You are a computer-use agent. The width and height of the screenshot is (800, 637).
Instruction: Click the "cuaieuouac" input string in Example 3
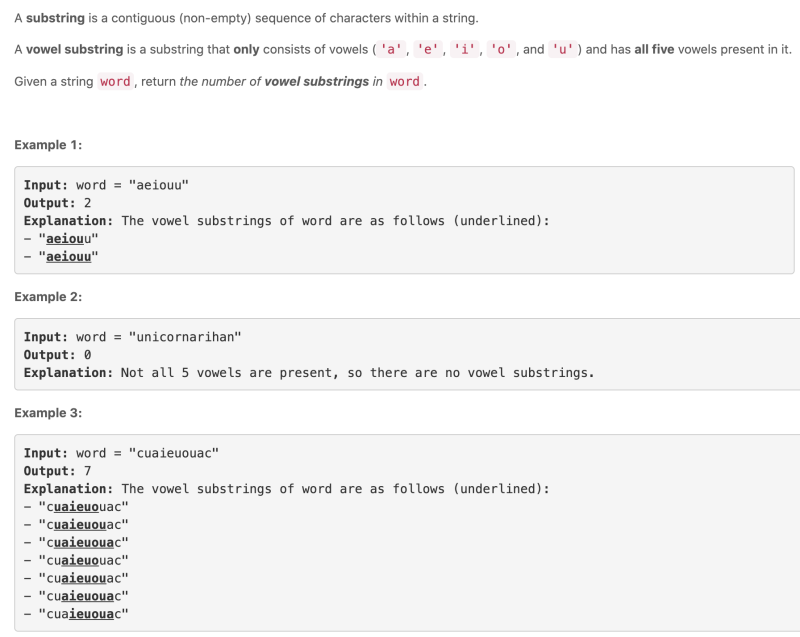173,453
